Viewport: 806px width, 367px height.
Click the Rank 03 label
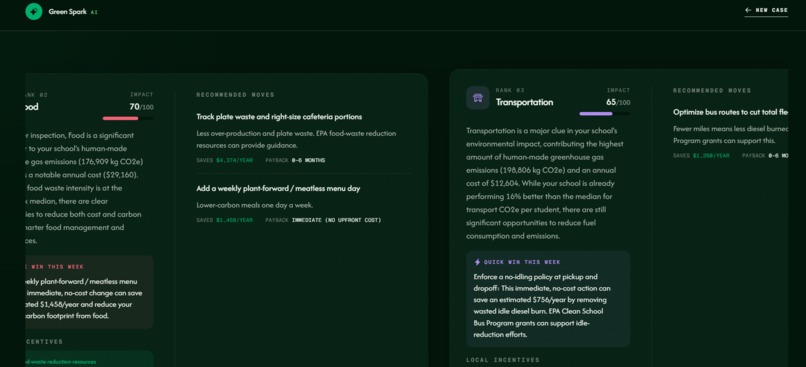[x=510, y=90]
